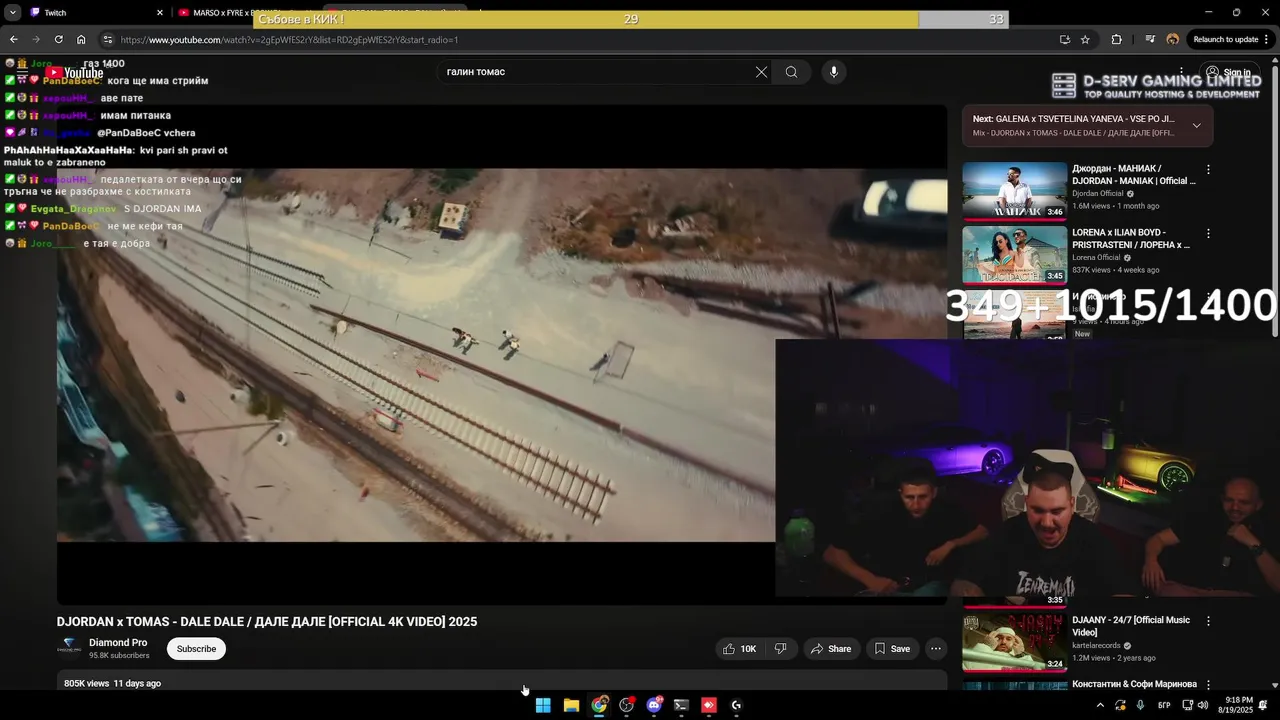The image size is (1280, 720).
Task: Start voice search with the microphone
Action: [833, 72]
